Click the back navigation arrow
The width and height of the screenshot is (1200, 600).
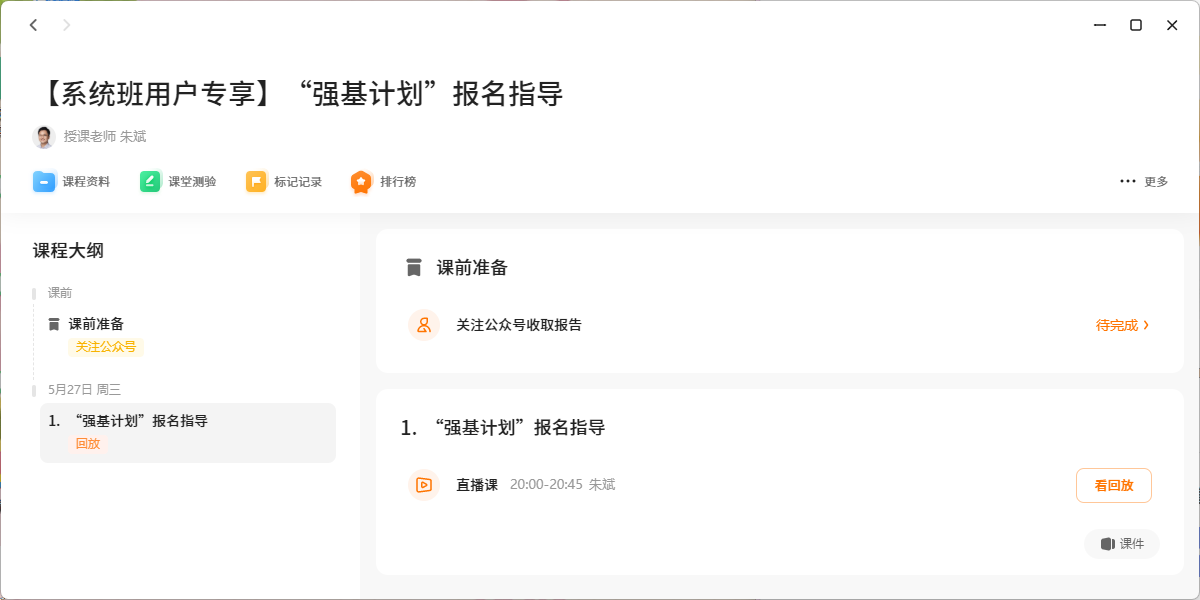pyautogui.click(x=33, y=24)
